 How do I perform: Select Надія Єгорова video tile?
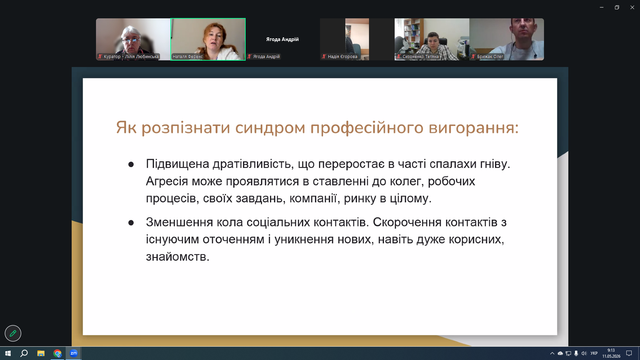click(x=357, y=39)
